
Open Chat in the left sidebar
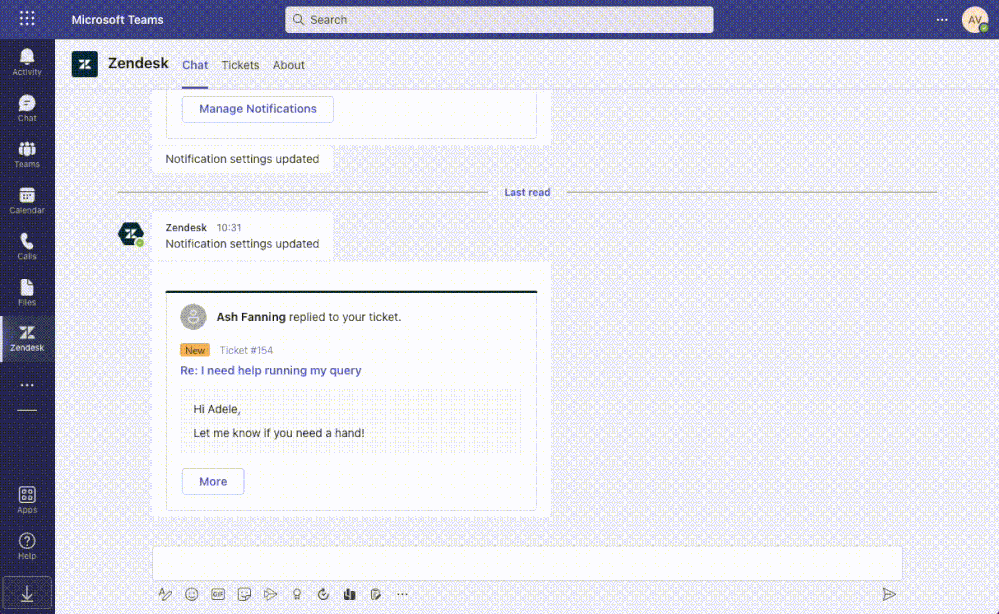(27, 108)
